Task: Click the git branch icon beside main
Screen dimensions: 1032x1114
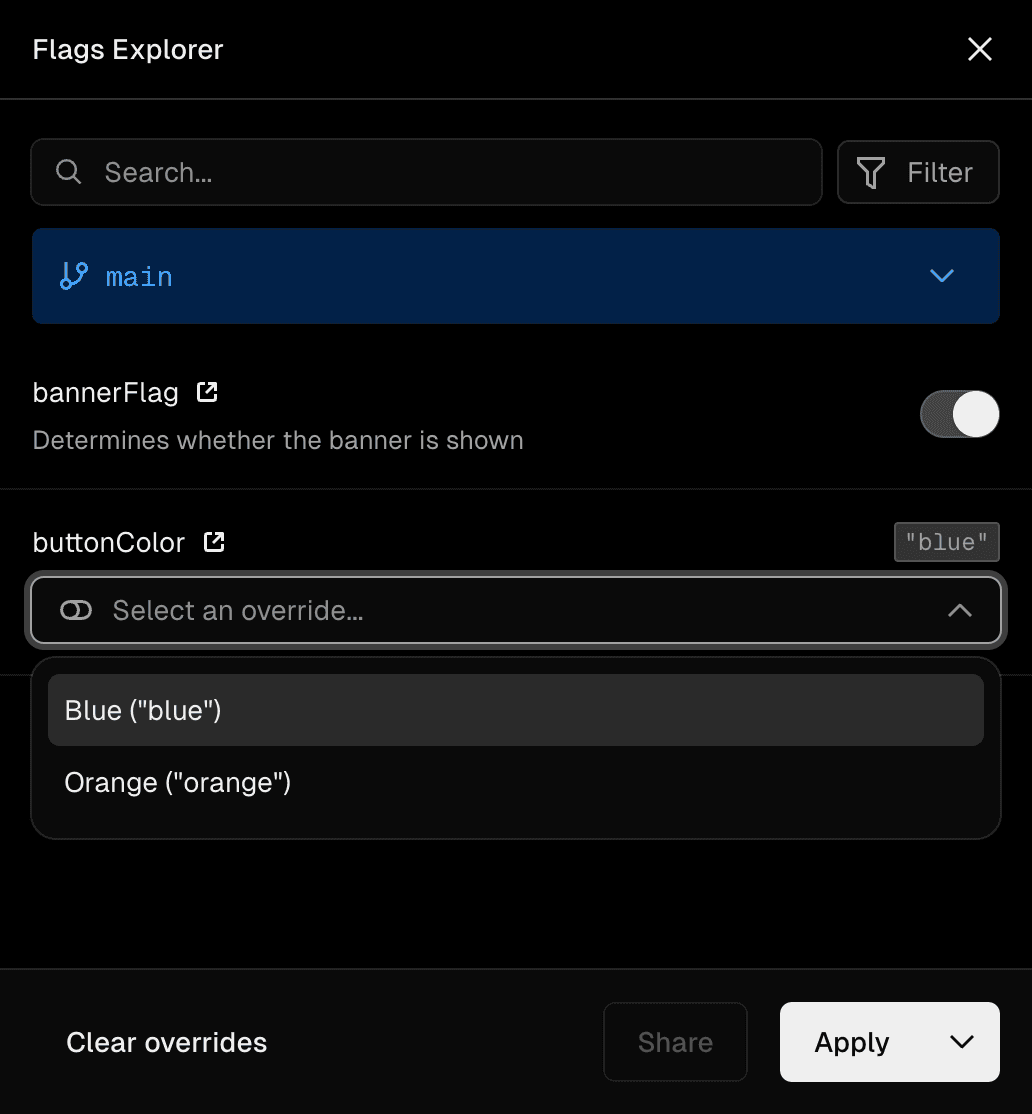Action: [72, 276]
